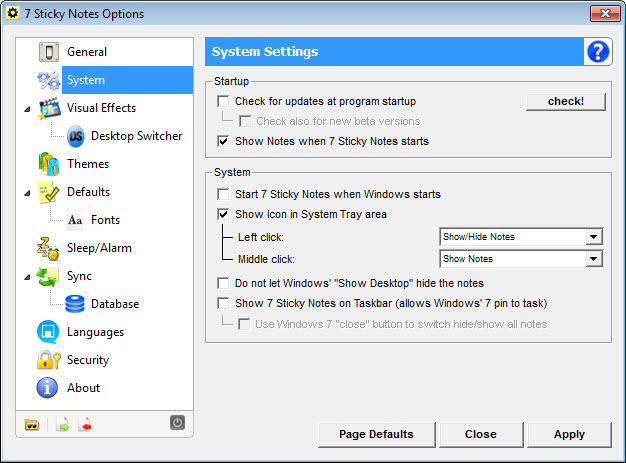Click the Apply button
Viewport: 626px width, 463px height.
tap(569, 434)
